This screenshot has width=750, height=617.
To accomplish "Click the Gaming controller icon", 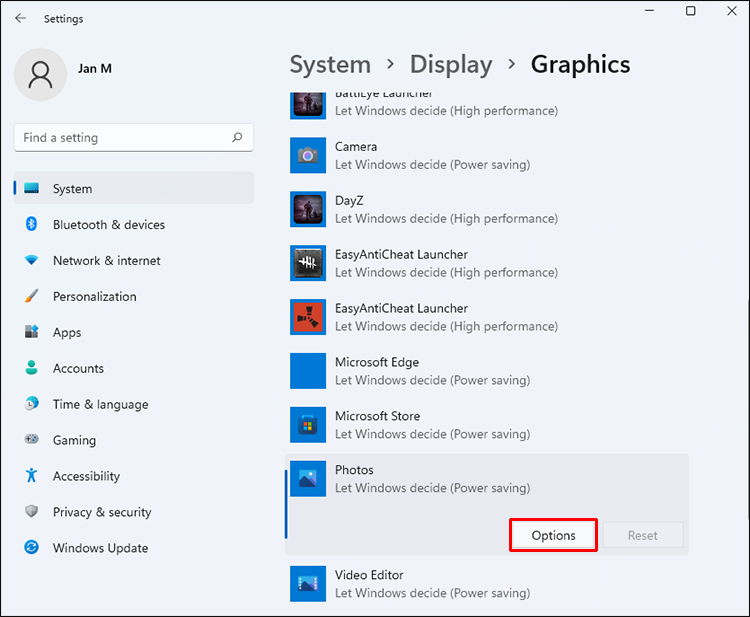I will click(x=32, y=439).
